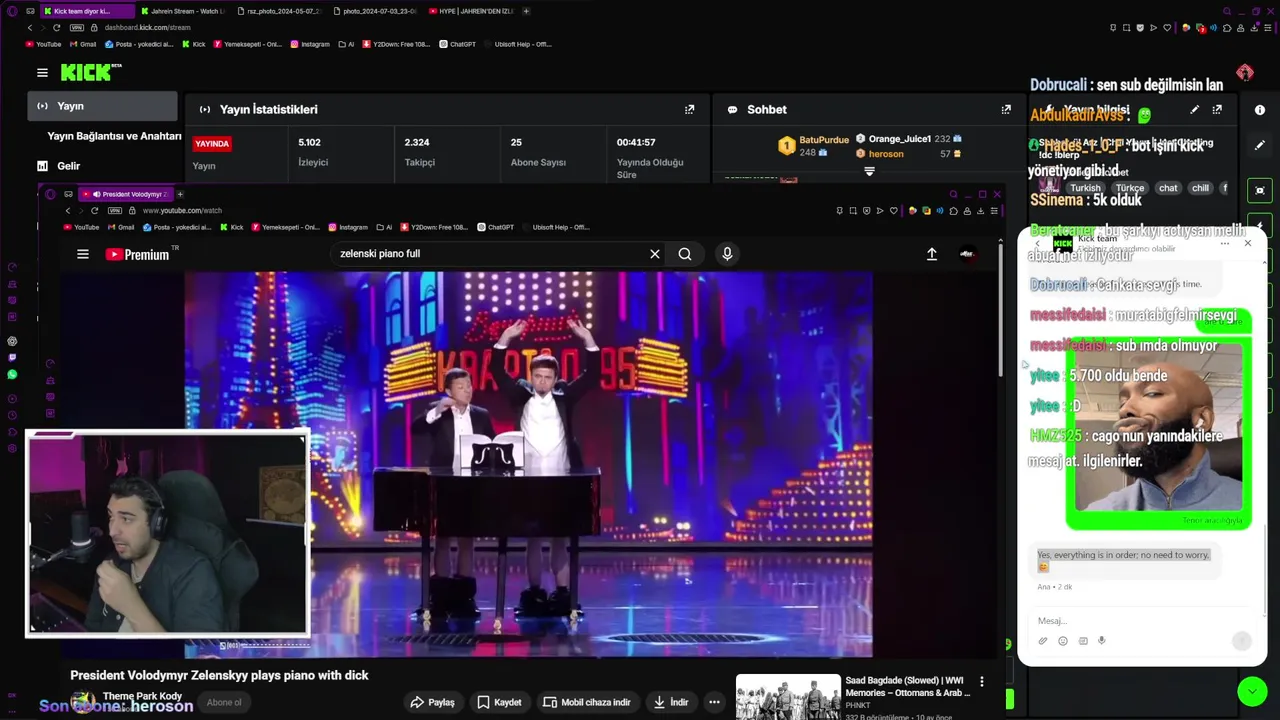Image resolution: width=1280 pixels, height=720 pixels.
Task: Click the Abone ol subscribe button
Action: 224,702
